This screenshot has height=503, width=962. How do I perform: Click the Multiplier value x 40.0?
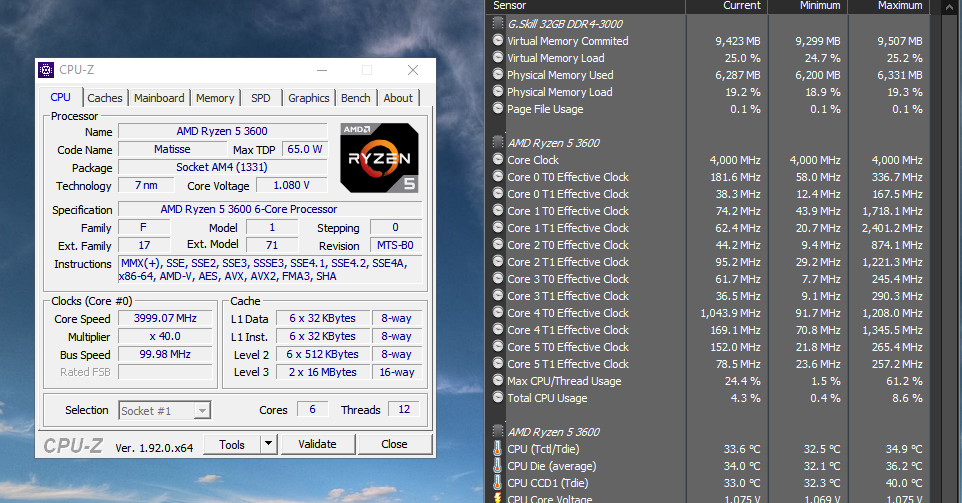pos(165,336)
